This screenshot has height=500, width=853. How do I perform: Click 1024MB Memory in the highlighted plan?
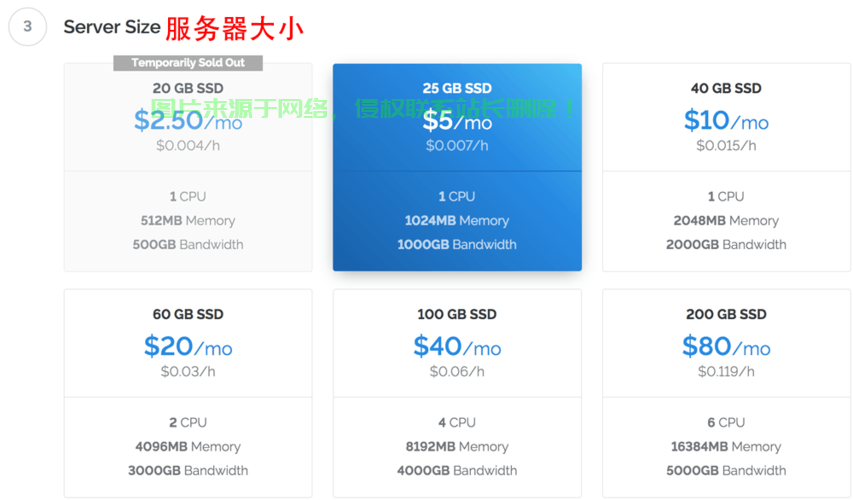(457, 220)
